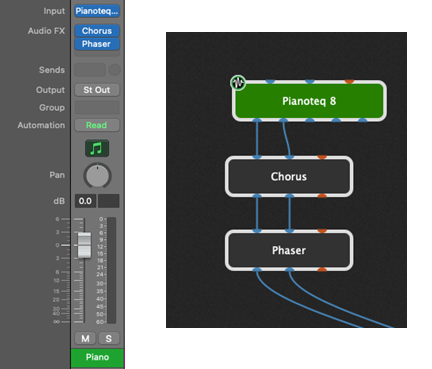This screenshot has width=432, height=369.
Task: Click the orange port at the bottom of Chorus
Action: (x=322, y=196)
